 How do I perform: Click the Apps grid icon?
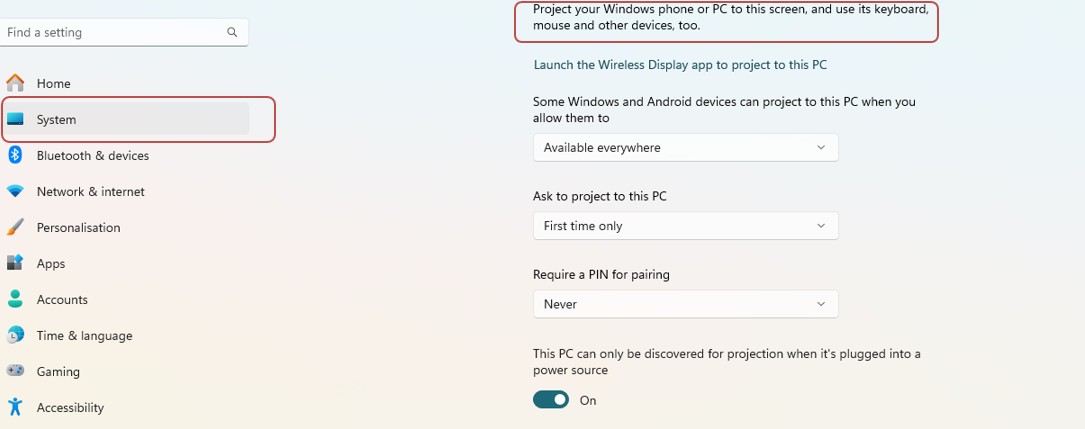(15, 263)
